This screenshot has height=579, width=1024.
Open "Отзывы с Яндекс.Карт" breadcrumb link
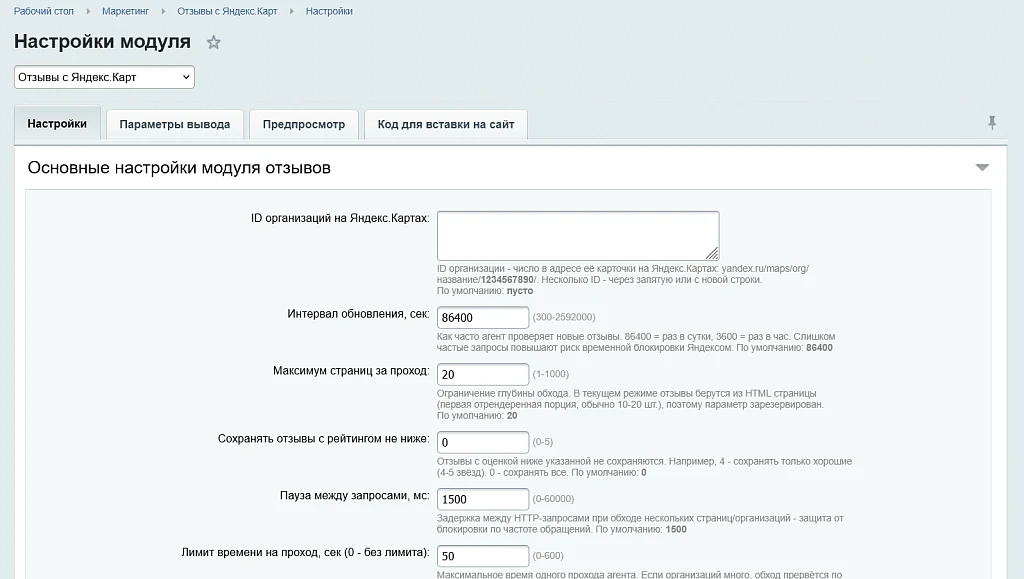coord(227,11)
